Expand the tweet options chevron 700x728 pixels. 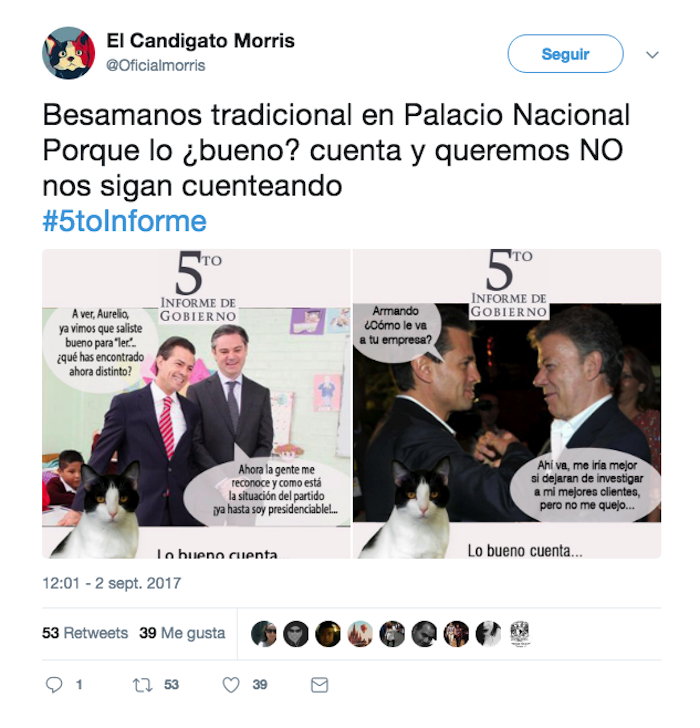pyautogui.click(x=652, y=55)
